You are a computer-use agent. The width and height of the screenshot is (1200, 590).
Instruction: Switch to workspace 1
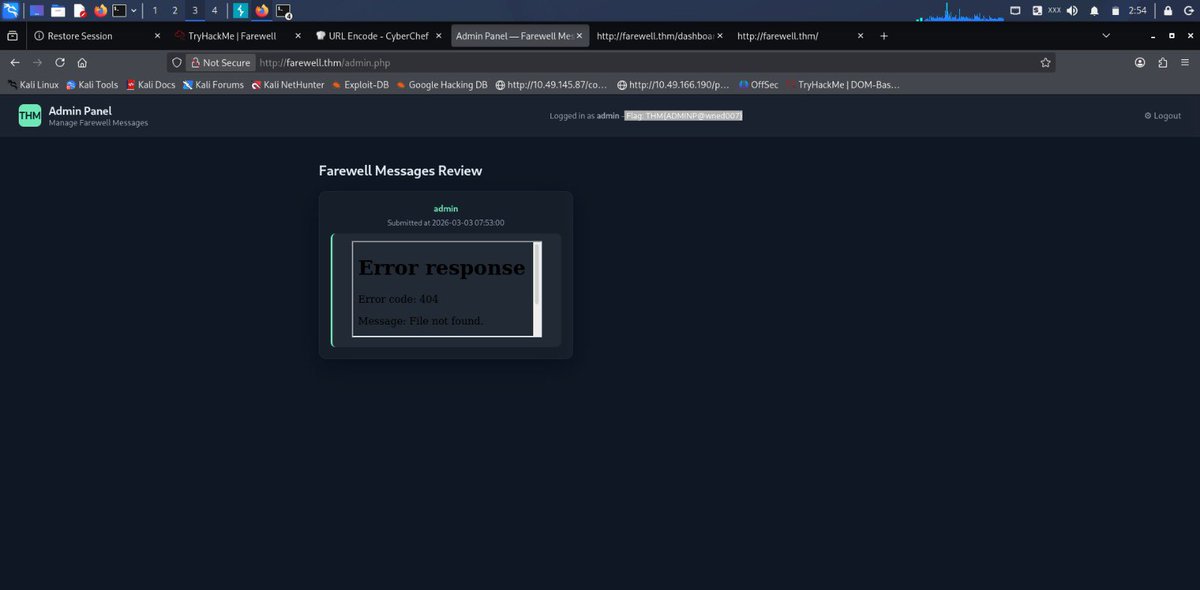(x=155, y=11)
